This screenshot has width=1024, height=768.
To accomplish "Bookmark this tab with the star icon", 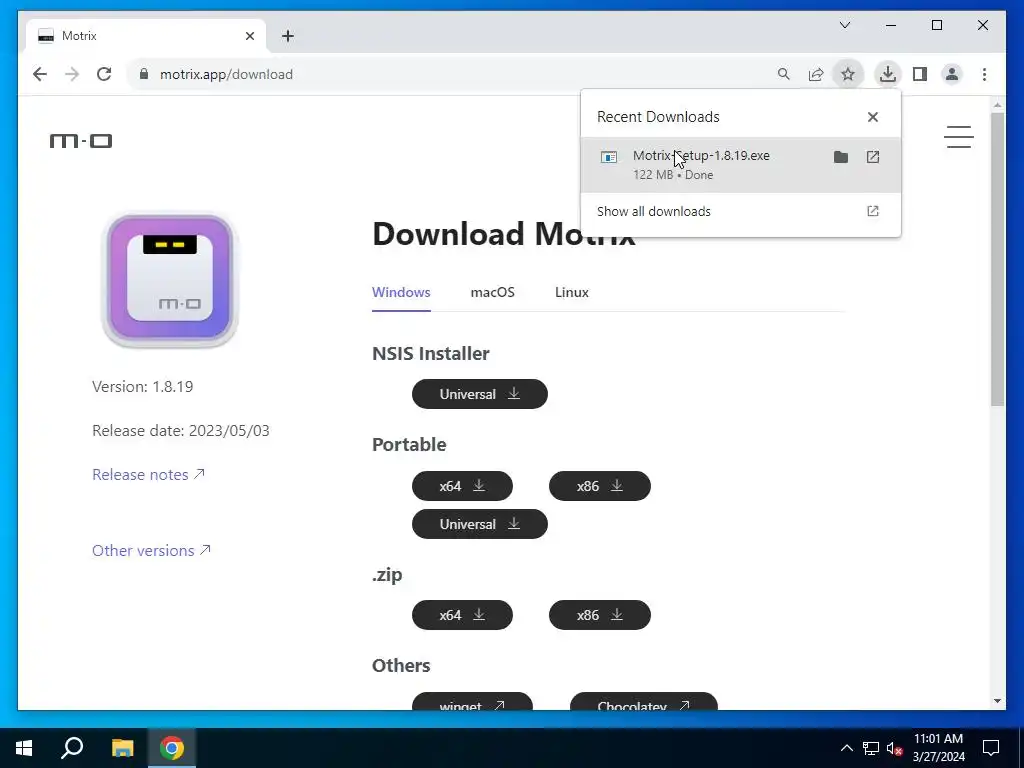I will (x=848, y=74).
